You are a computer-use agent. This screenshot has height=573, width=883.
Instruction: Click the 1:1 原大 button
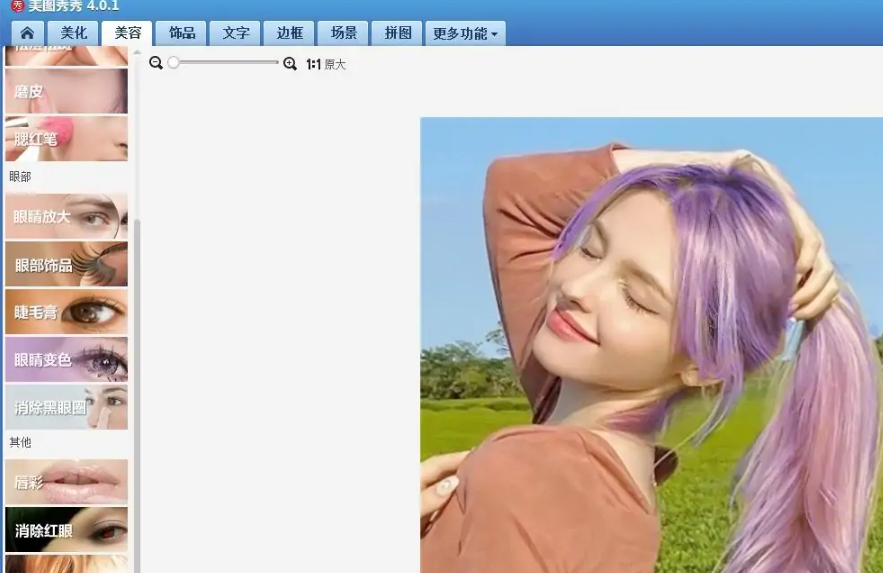325,64
